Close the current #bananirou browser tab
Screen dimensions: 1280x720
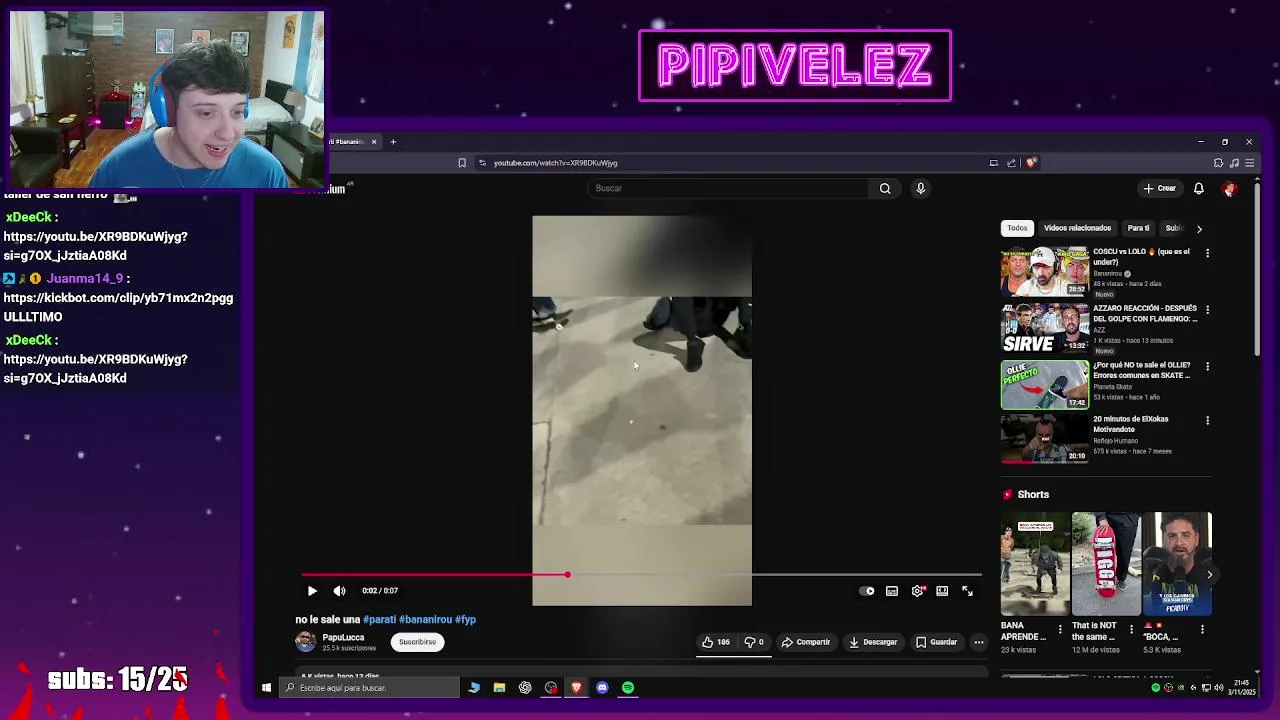[x=374, y=142]
